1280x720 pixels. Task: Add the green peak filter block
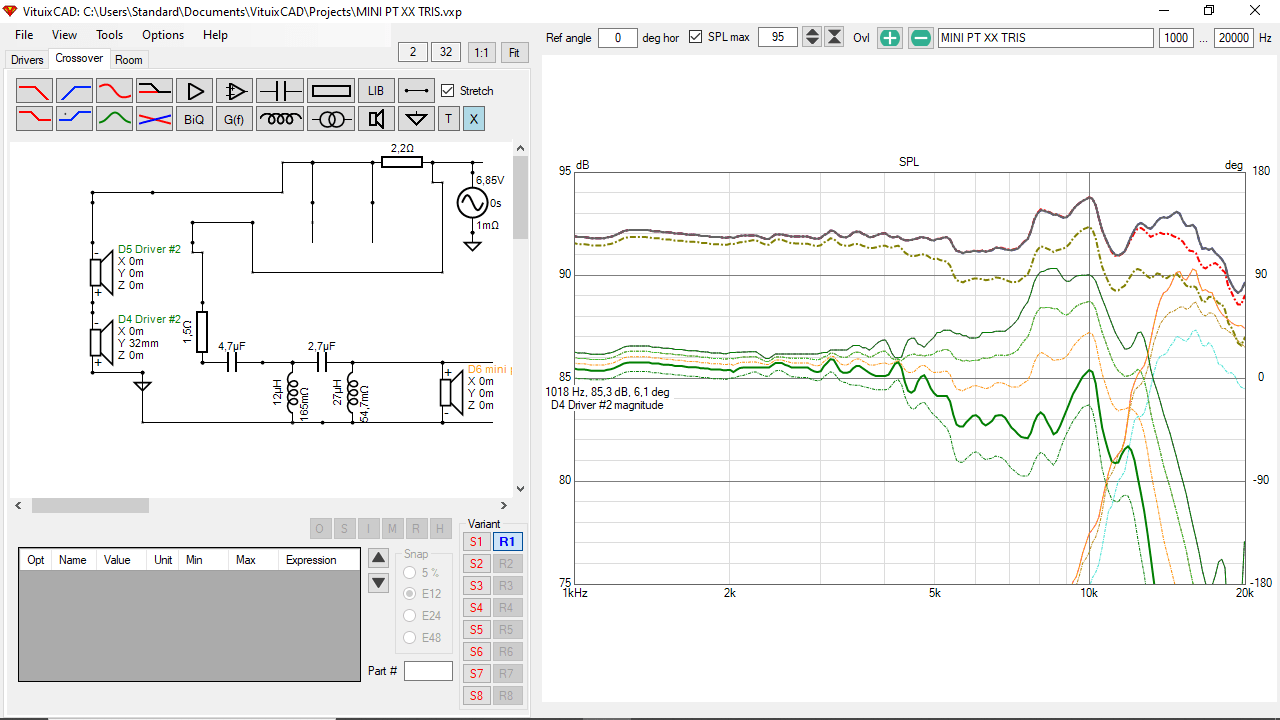tap(114, 119)
